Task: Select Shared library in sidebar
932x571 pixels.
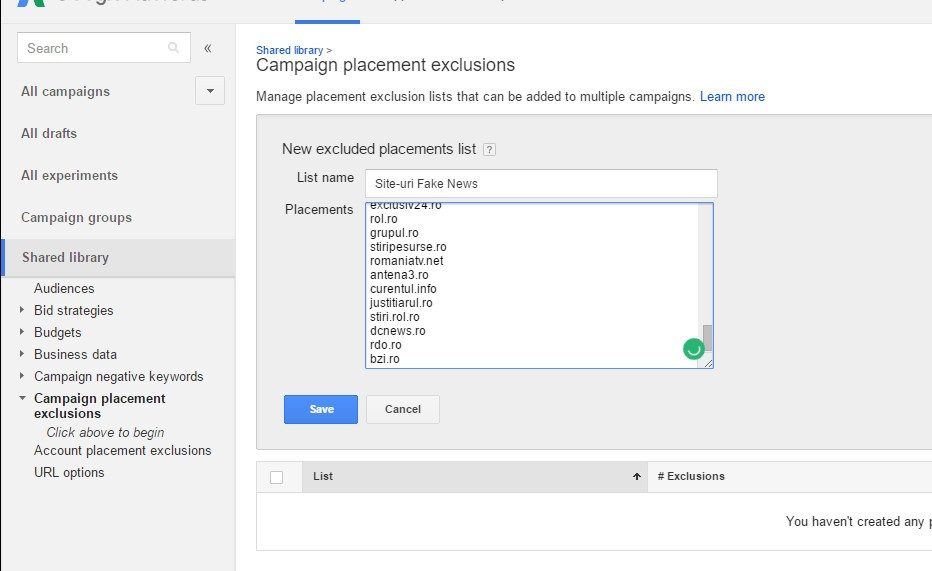Action: [119, 258]
